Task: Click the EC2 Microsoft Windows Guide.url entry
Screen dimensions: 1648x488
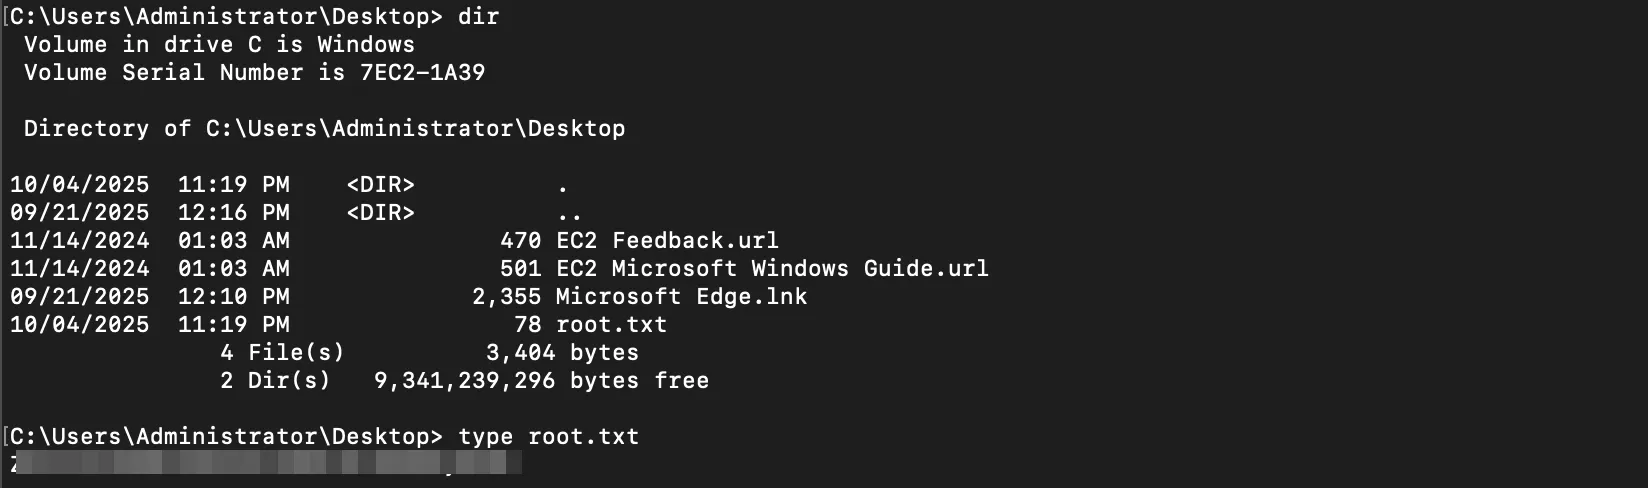Action: [772, 269]
